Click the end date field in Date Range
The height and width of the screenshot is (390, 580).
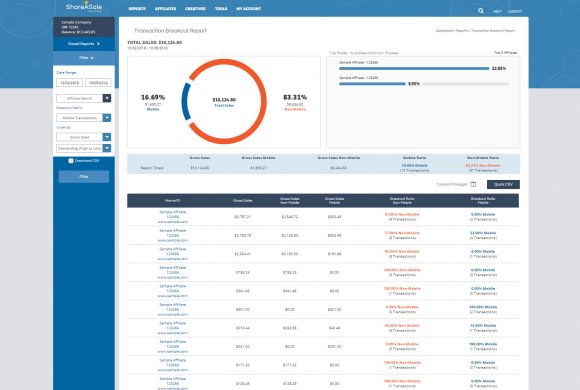click(98, 83)
